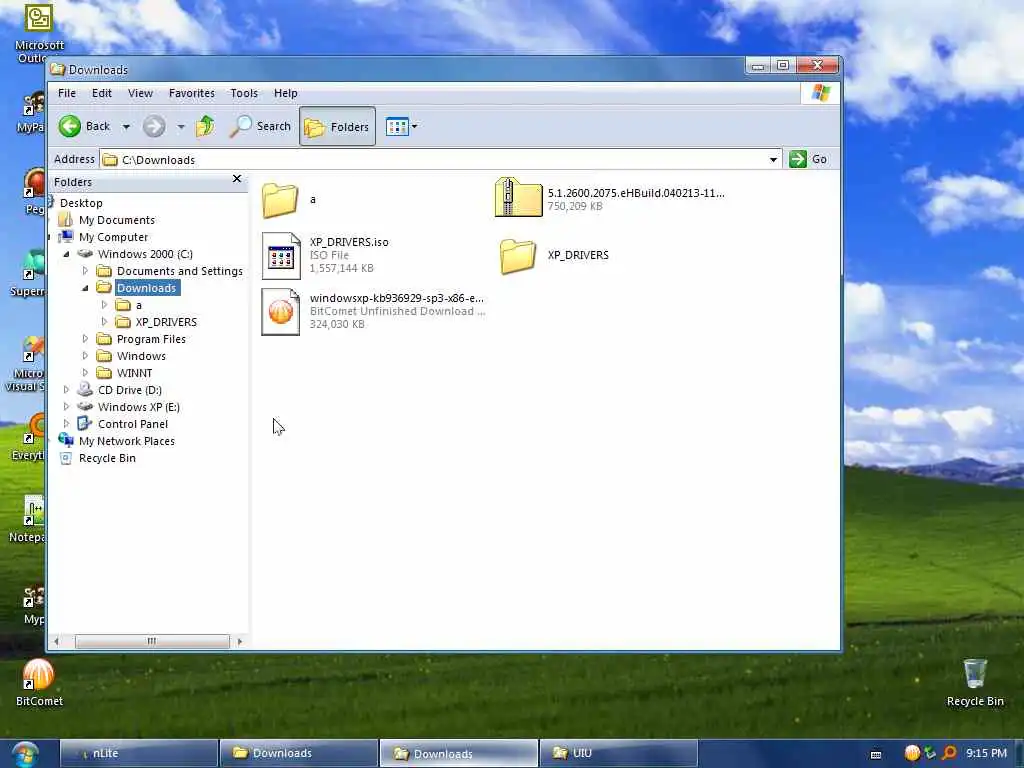Click left arrow of folder pane scrollbar
Viewport: 1024px width, 768px height.
(x=57, y=641)
